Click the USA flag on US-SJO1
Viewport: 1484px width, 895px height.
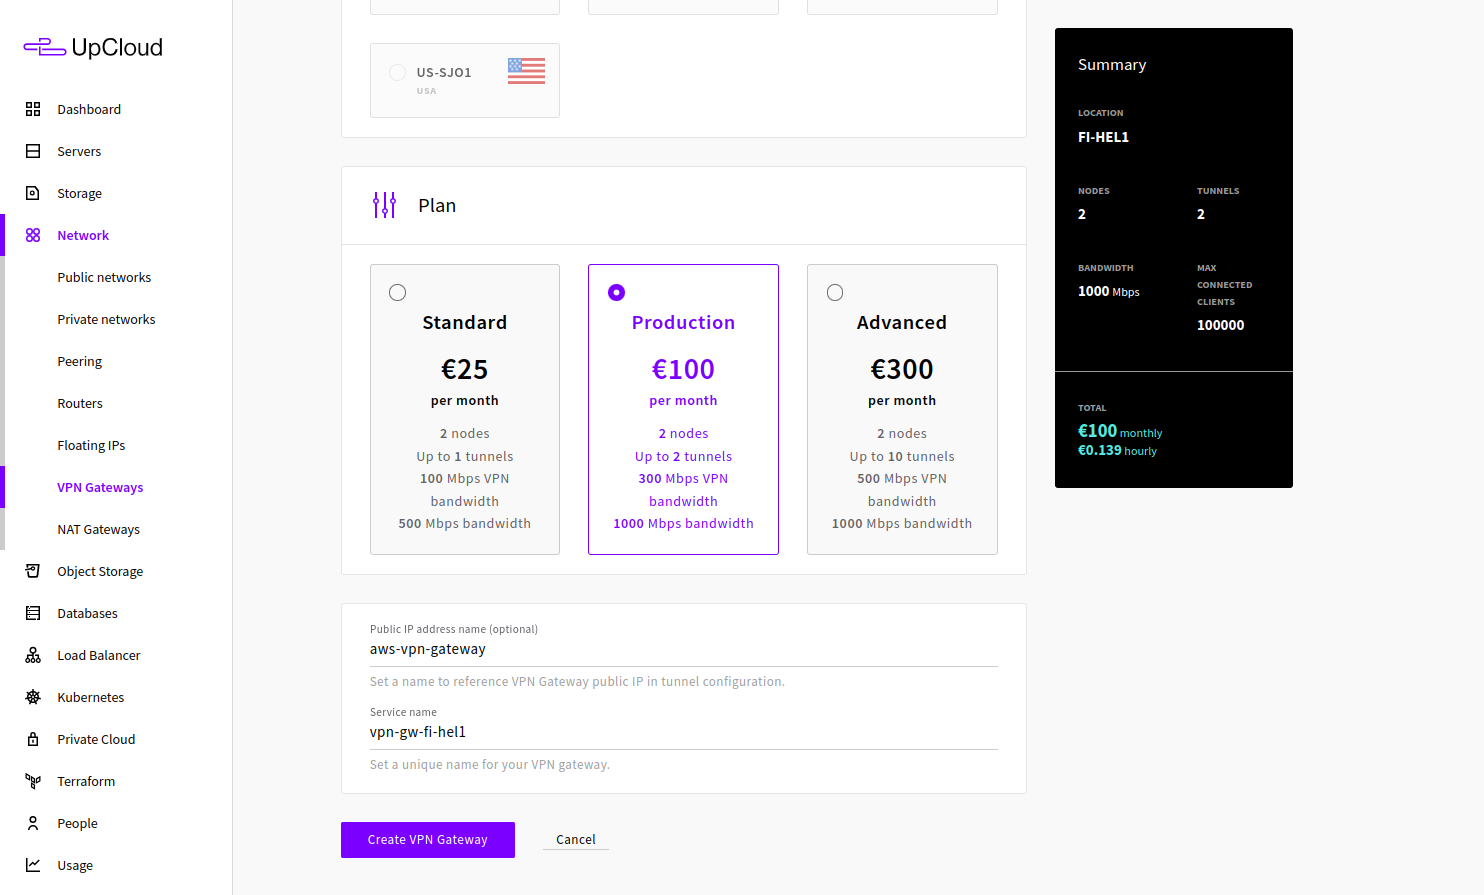[526, 71]
